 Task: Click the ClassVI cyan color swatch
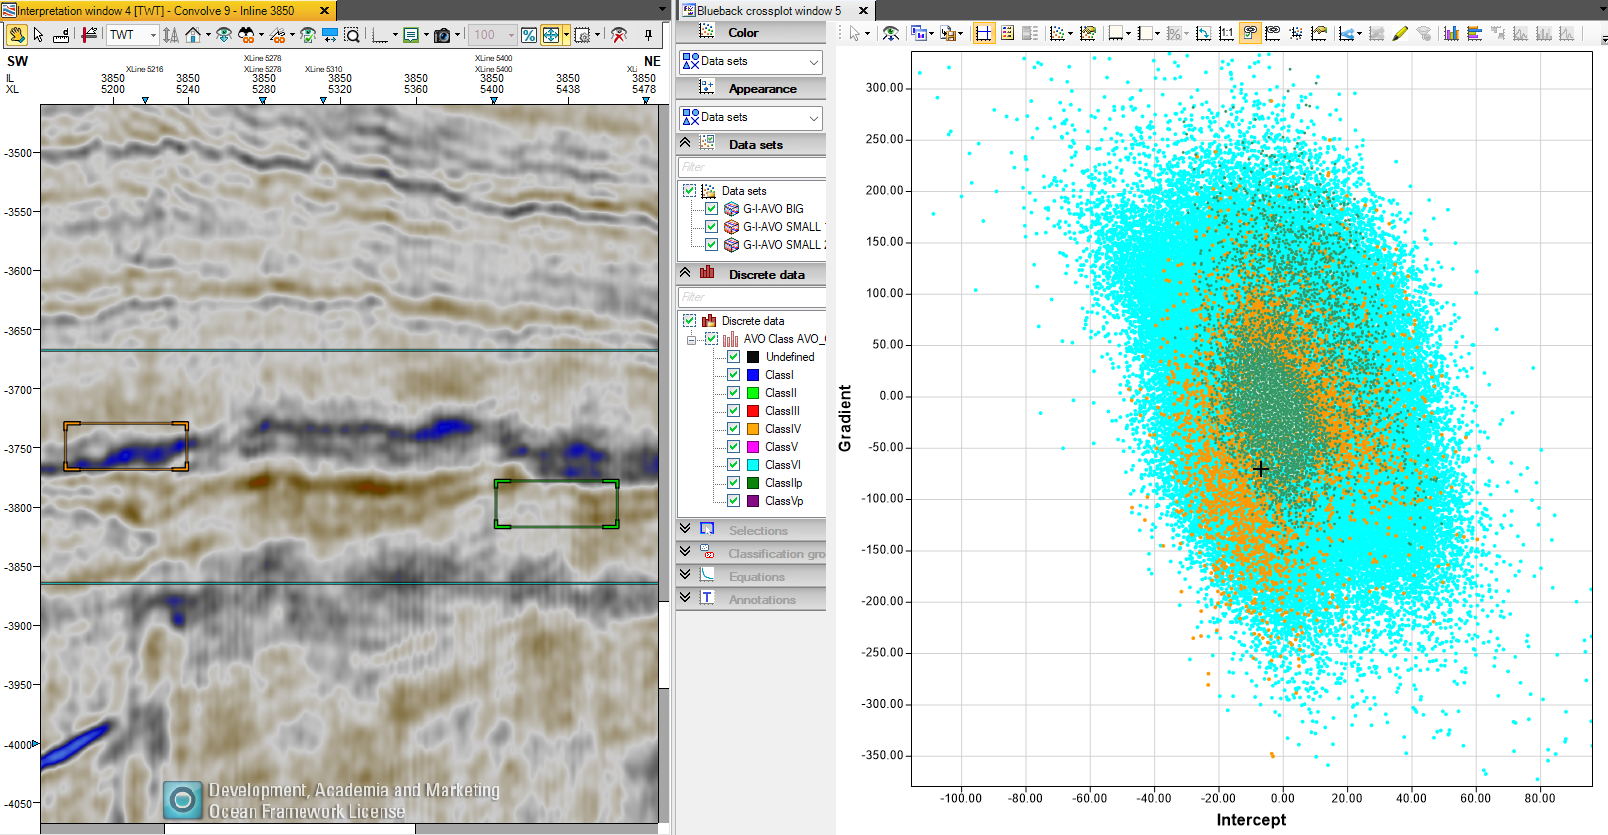click(753, 465)
